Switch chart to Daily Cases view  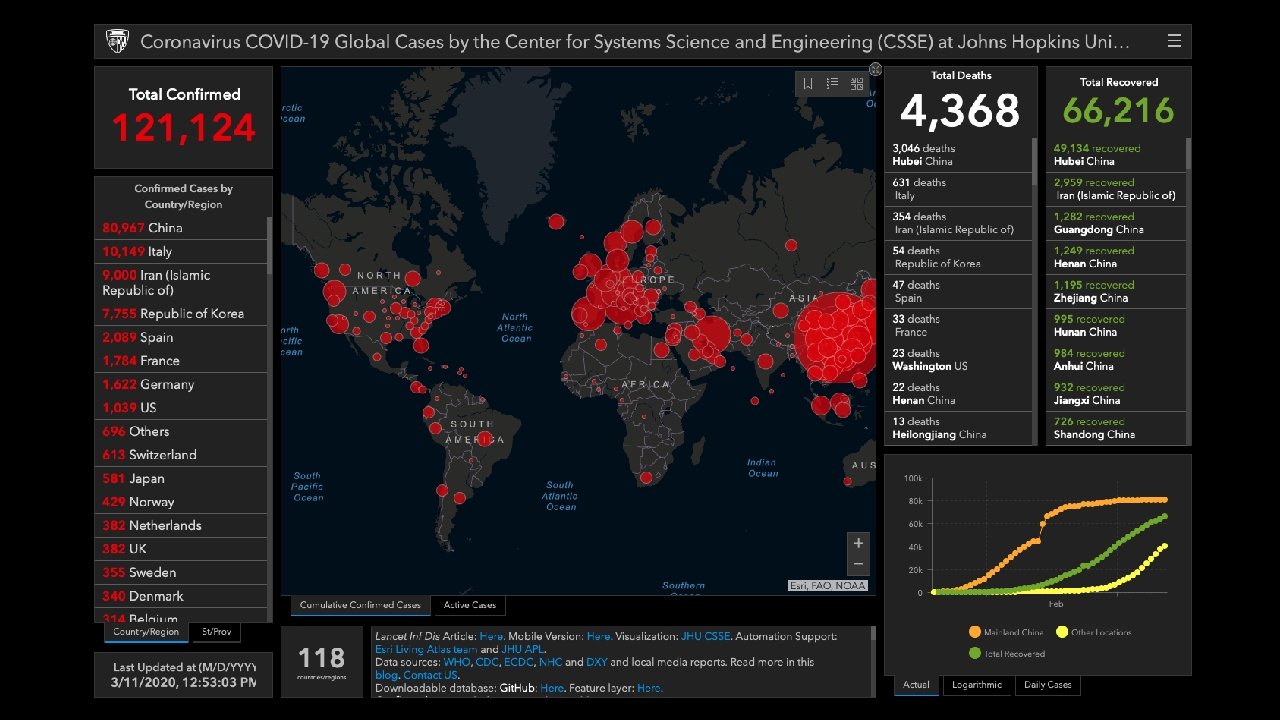(x=1047, y=685)
